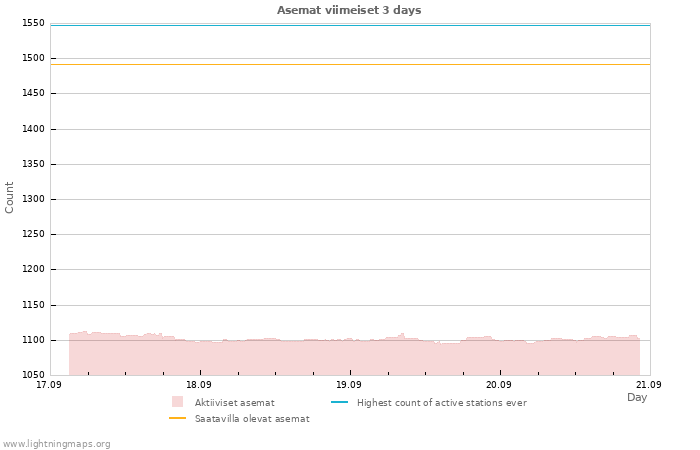Viewport: 700px width, 450px height.
Task: Click the www.lightningmaps.org watermark link
Action: [x=56, y=444]
